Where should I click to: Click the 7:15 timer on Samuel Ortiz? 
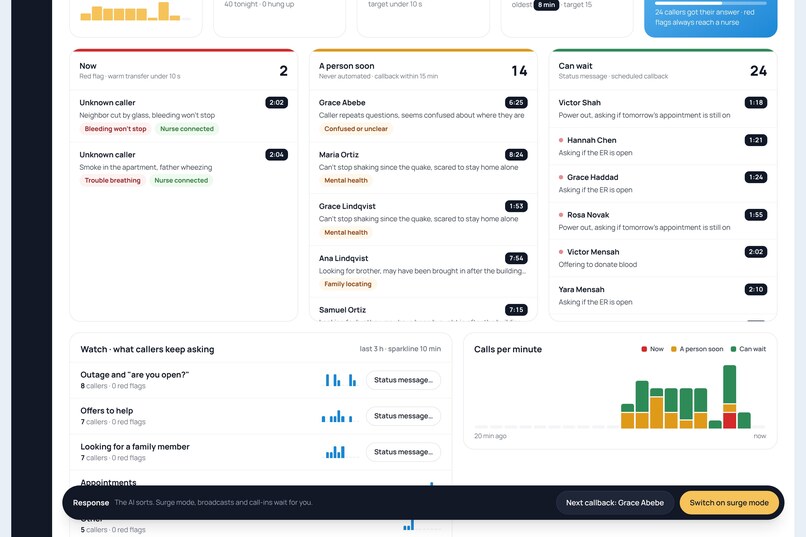516,309
